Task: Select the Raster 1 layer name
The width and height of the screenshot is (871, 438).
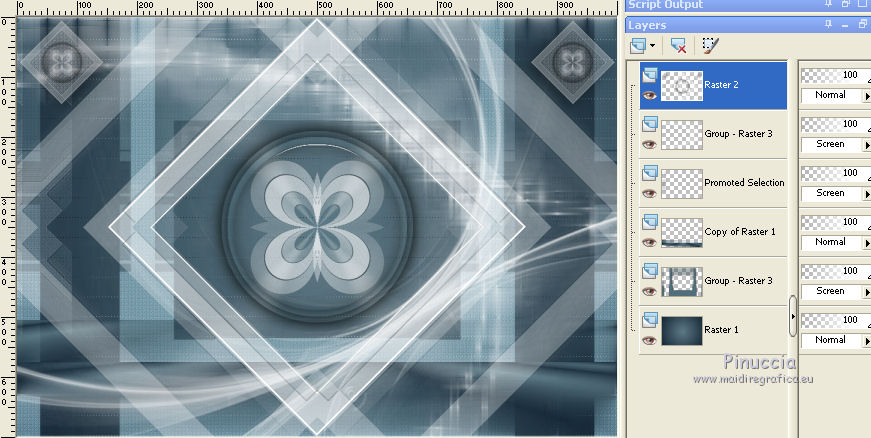Action: pos(721,329)
